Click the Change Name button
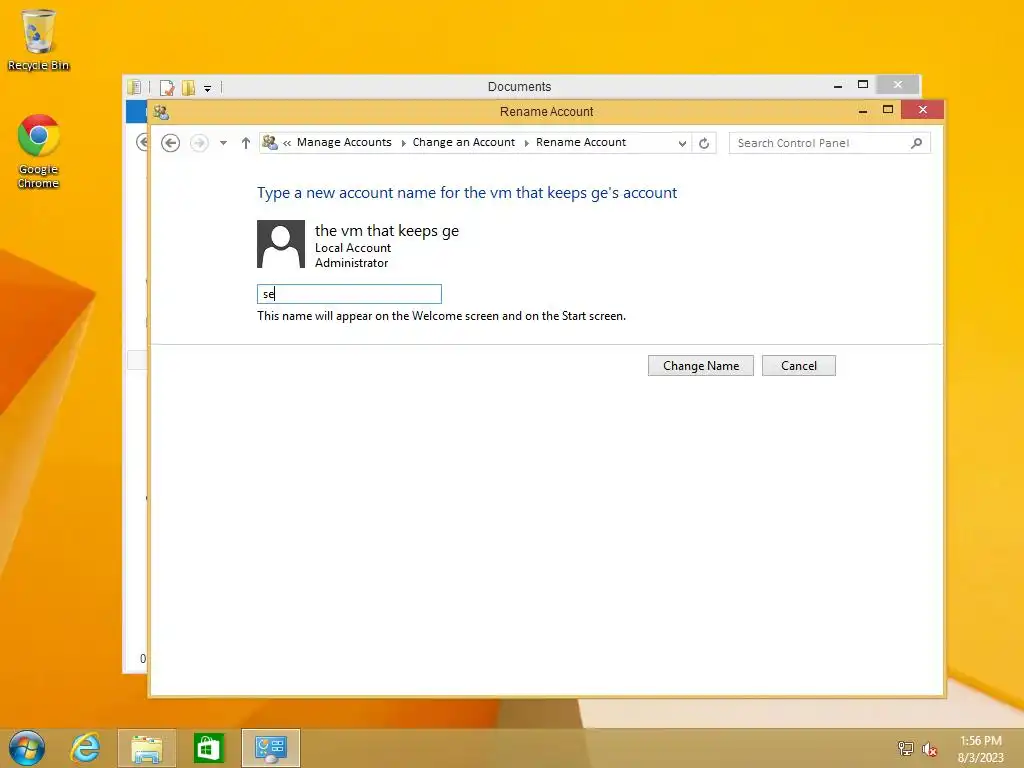 [701, 366]
